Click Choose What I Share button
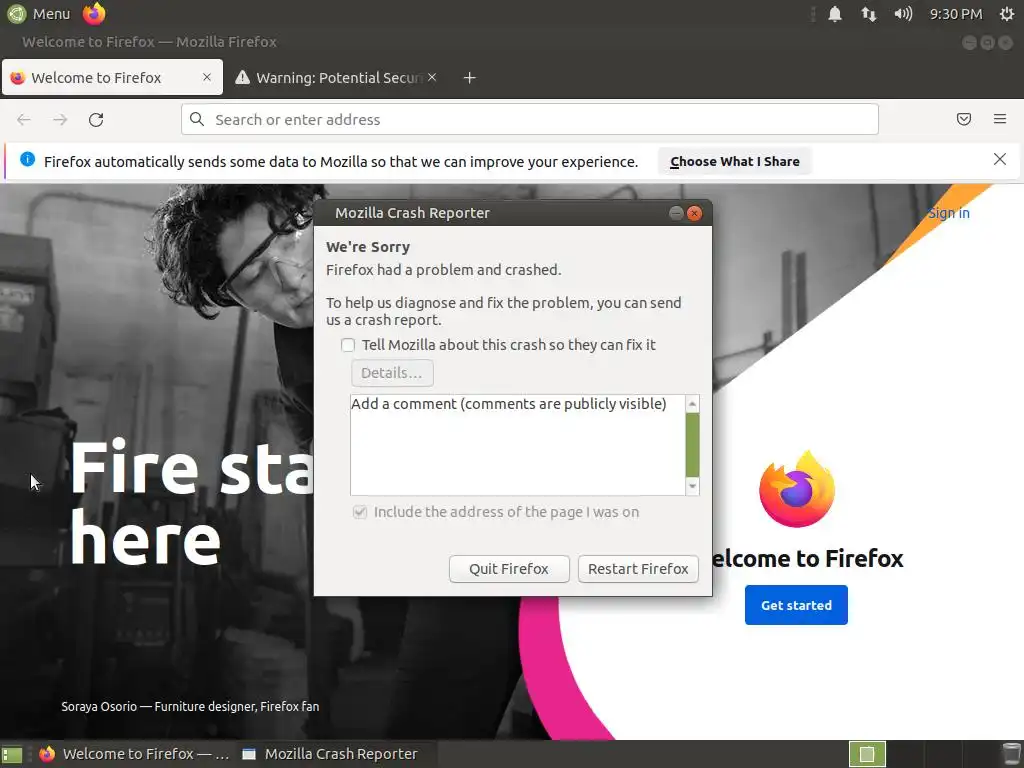Viewport: 1024px width, 768px height. pyautogui.click(x=735, y=161)
